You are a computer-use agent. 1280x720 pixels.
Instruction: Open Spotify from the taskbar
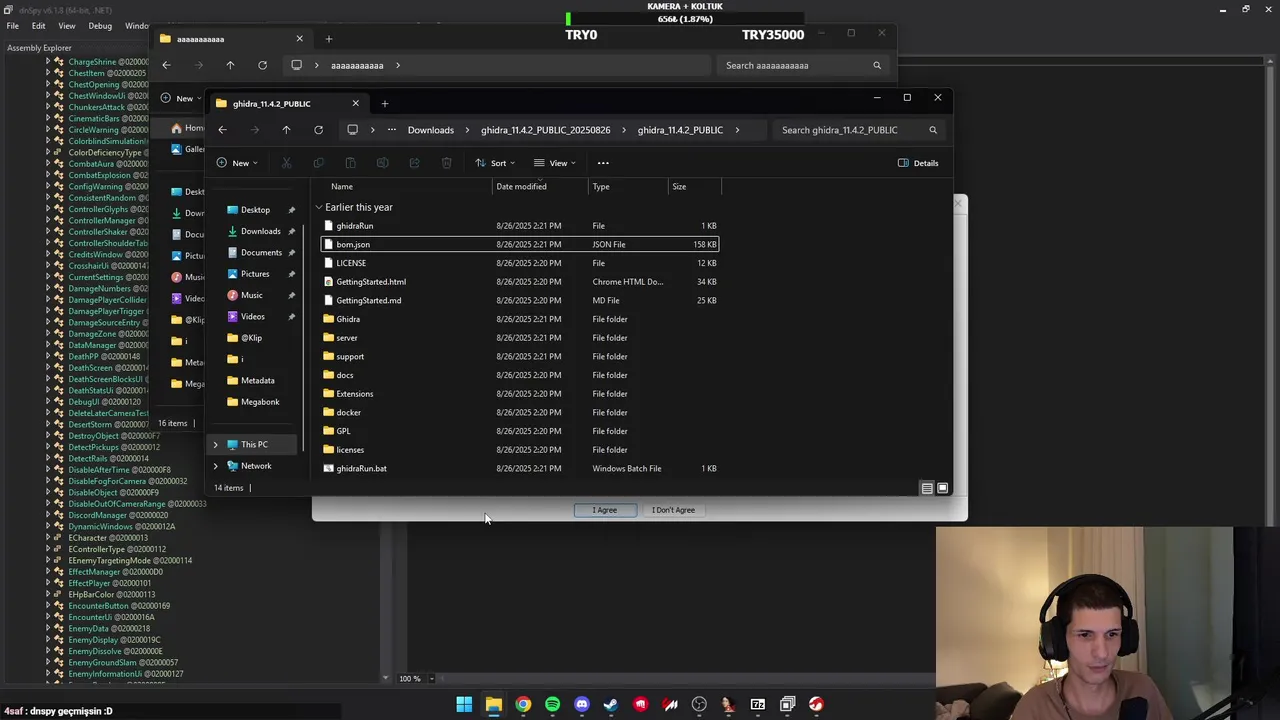pyautogui.click(x=552, y=705)
